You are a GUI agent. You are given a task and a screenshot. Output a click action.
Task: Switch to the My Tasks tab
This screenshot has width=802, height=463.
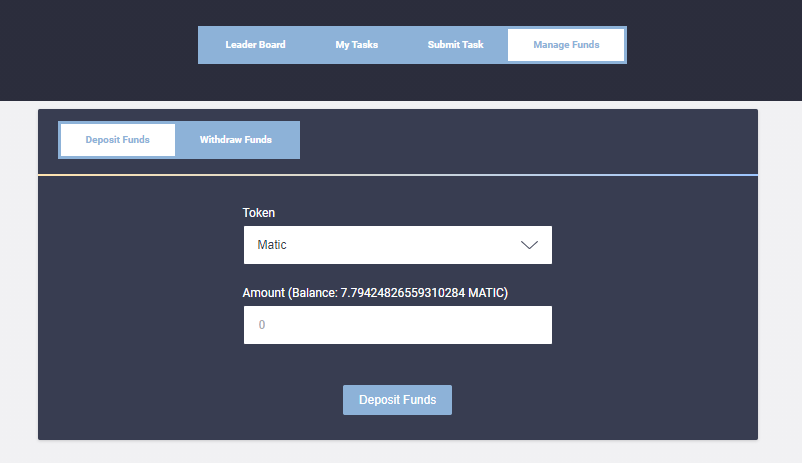[x=356, y=45]
